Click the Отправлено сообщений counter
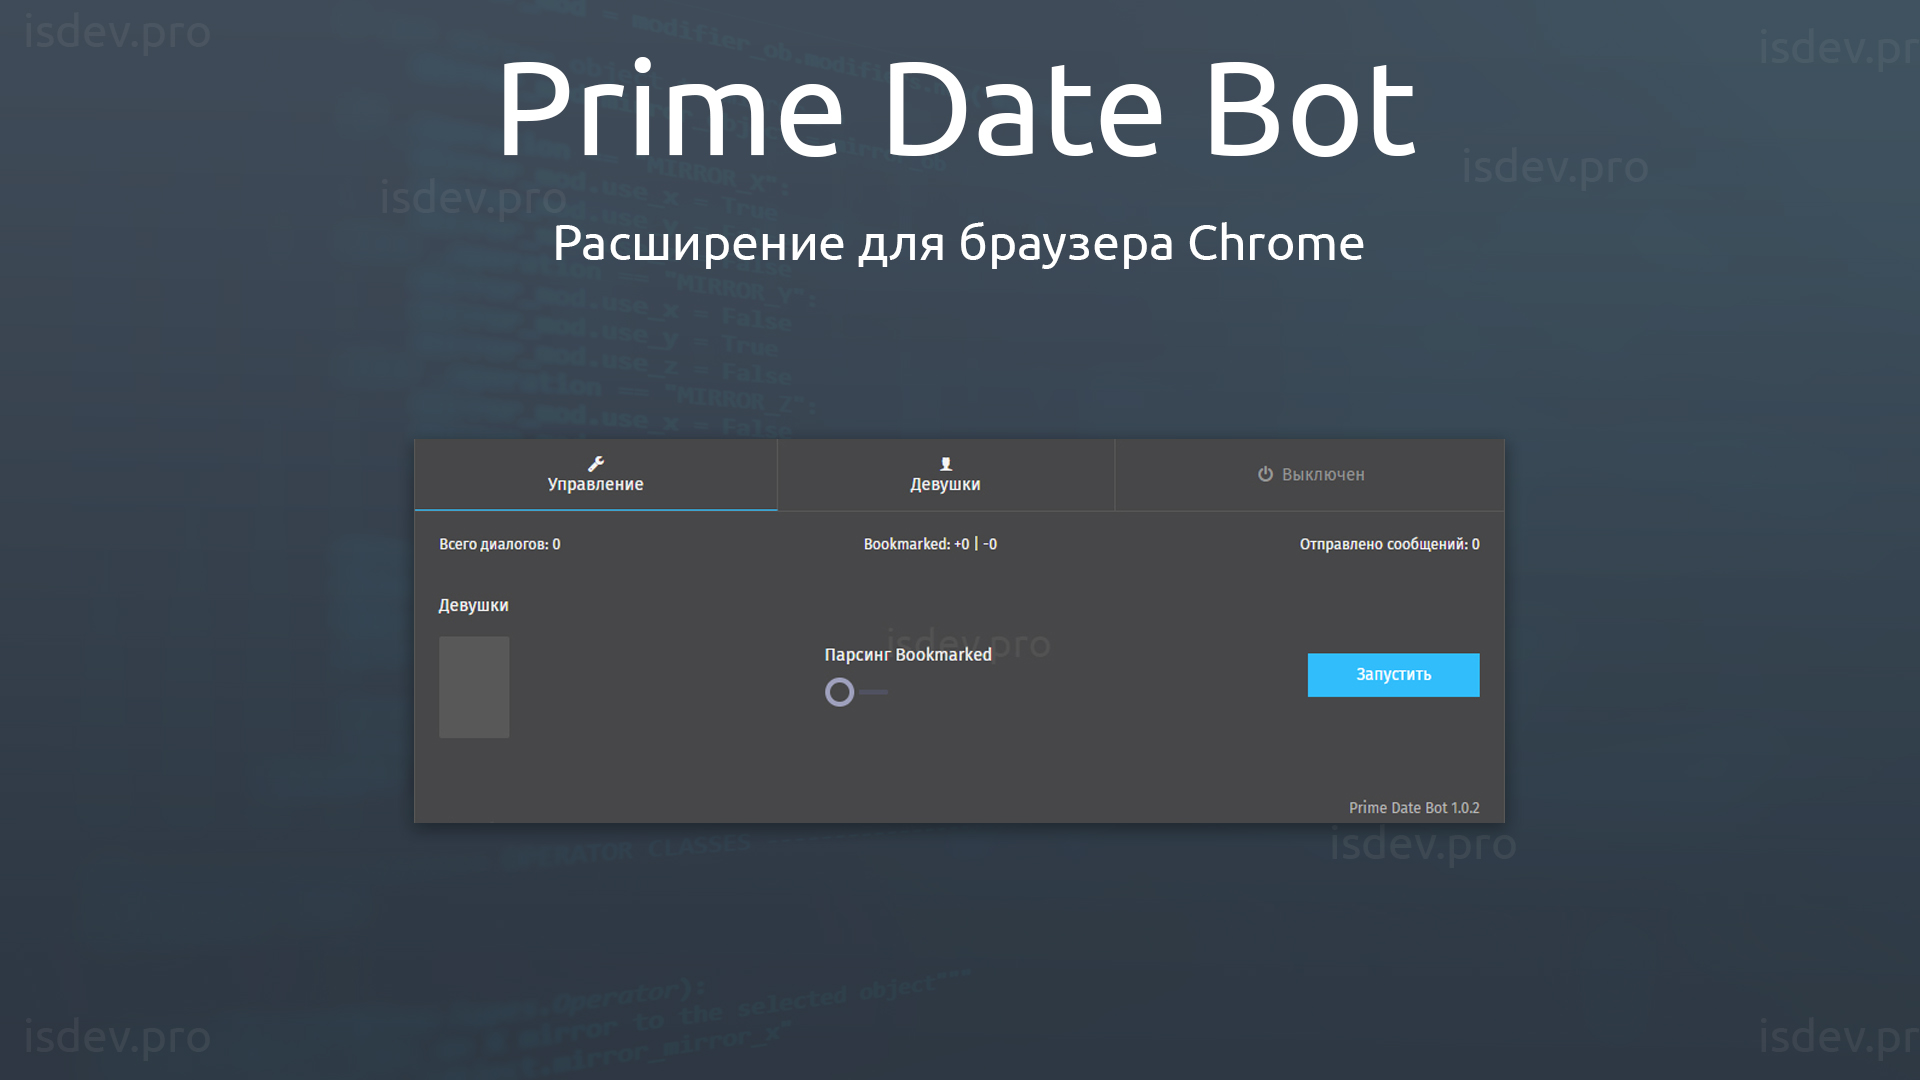Screen dimensions: 1920x1080 pos(1389,544)
